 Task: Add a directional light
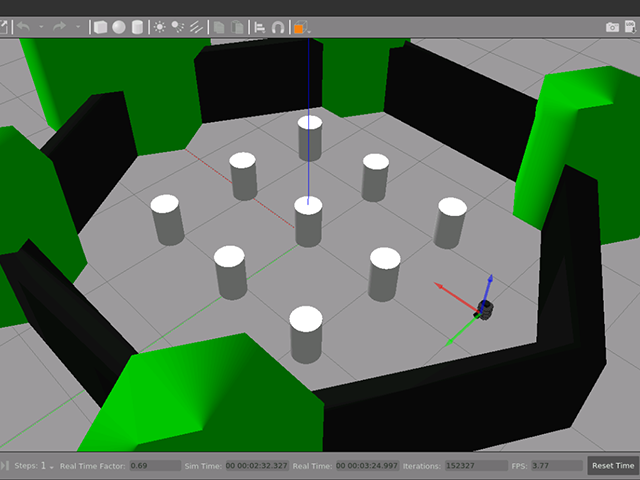pos(196,27)
